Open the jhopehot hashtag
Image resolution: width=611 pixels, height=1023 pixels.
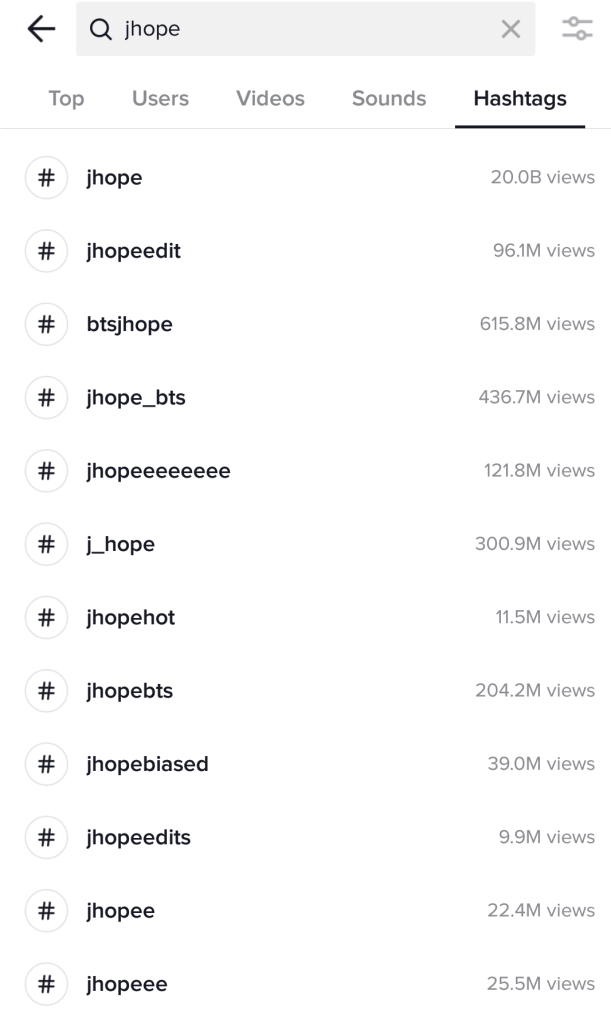(x=130, y=617)
